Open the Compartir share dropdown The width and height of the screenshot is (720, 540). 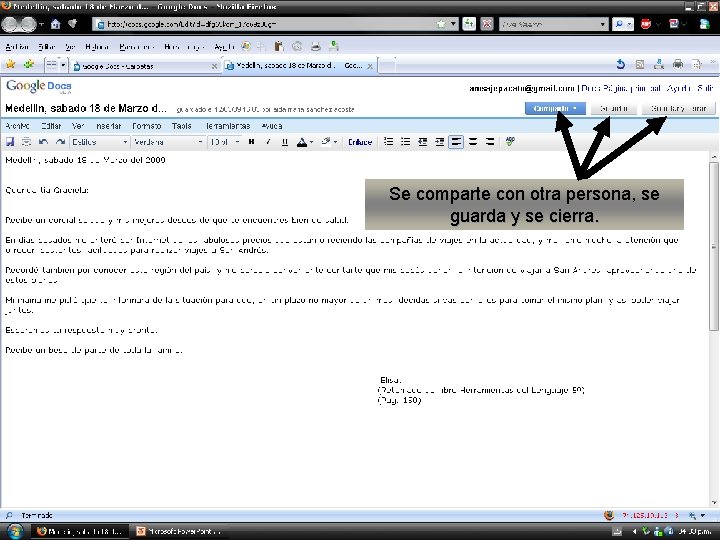555,108
